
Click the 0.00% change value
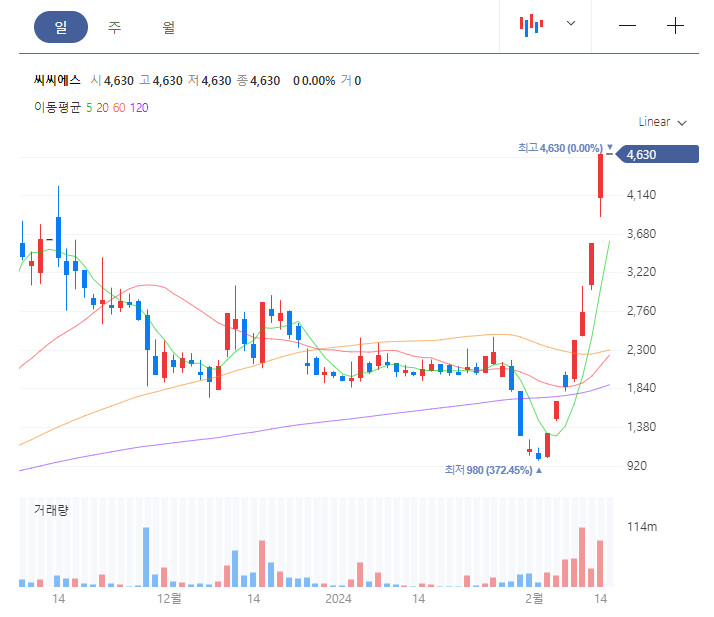coord(318,81)
